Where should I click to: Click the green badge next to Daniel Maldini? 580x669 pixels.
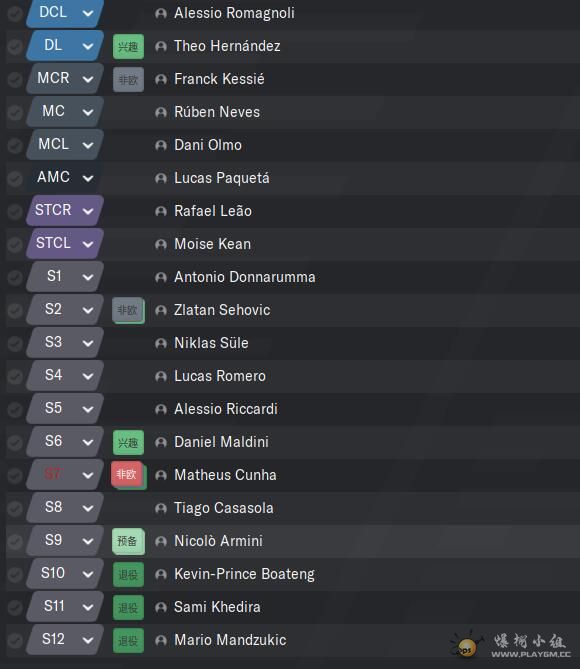(x=128, y=442)
